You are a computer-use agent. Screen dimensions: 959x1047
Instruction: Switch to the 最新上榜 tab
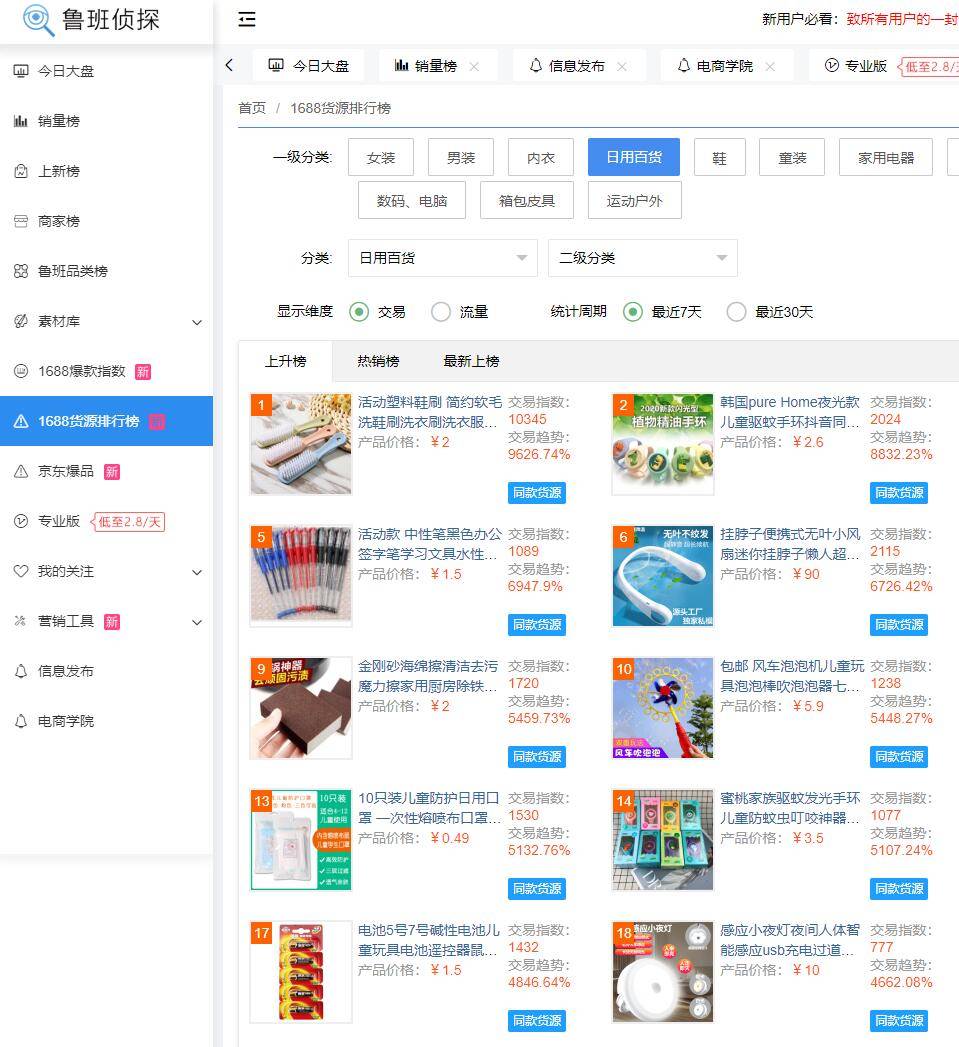click(471, 361)
